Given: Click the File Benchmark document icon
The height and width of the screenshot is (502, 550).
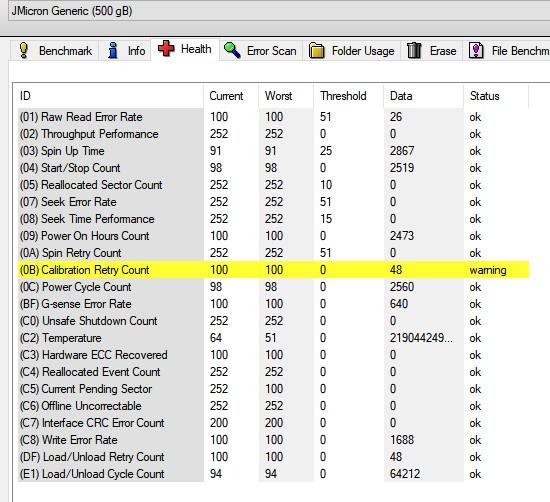Looking at the screenshot, I should tap(476, 51).
